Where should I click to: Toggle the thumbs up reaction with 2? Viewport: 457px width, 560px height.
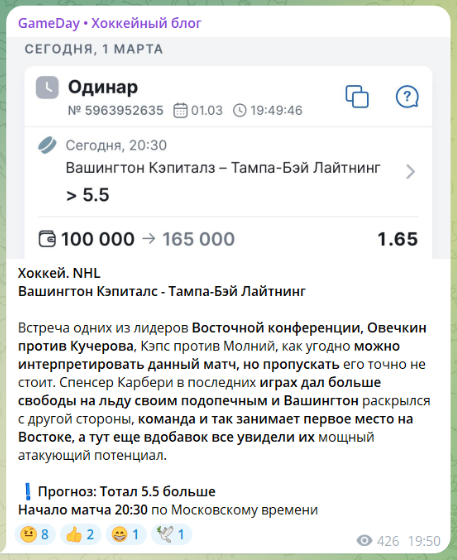pos(80,534)
